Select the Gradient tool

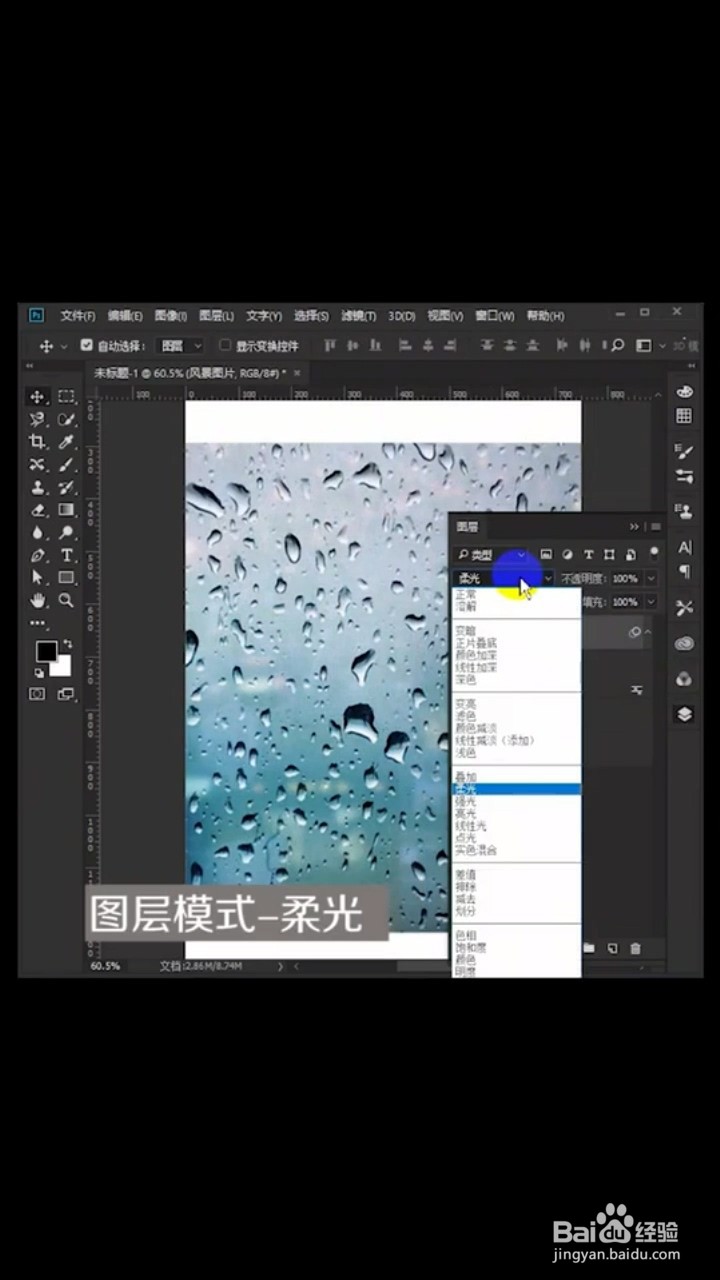coord(66,510)
